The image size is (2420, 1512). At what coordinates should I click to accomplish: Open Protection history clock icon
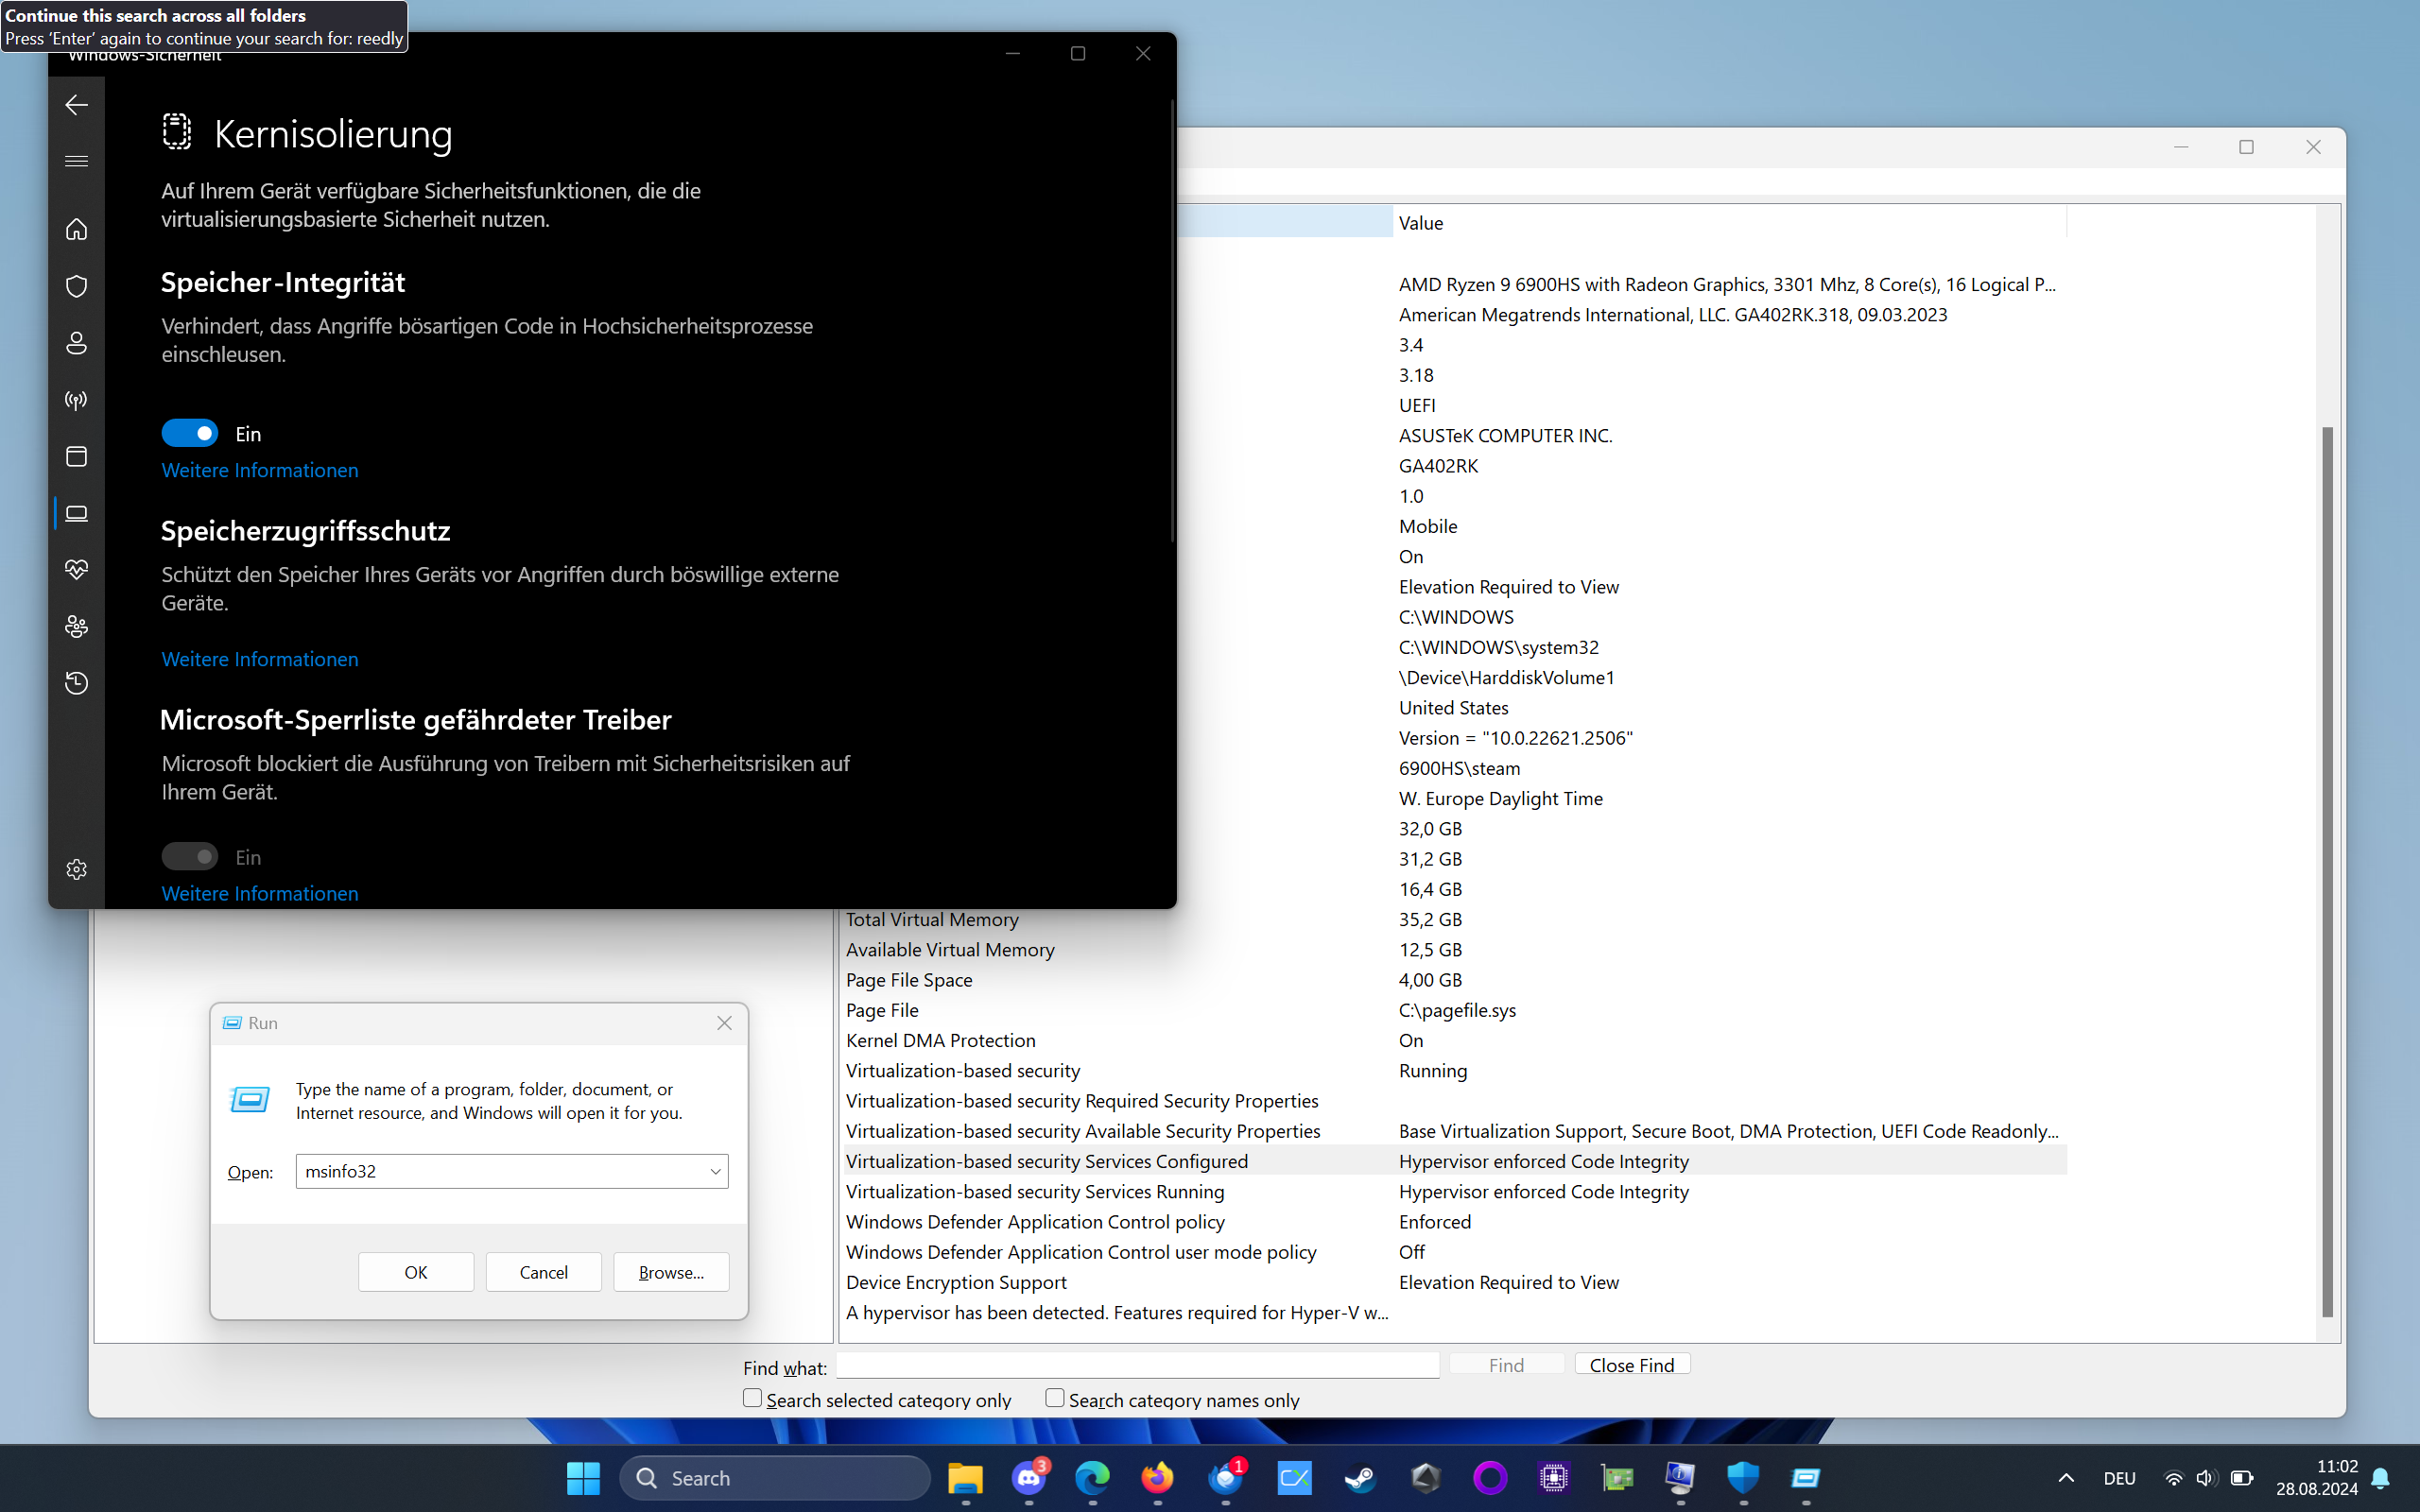click(76, 683)
